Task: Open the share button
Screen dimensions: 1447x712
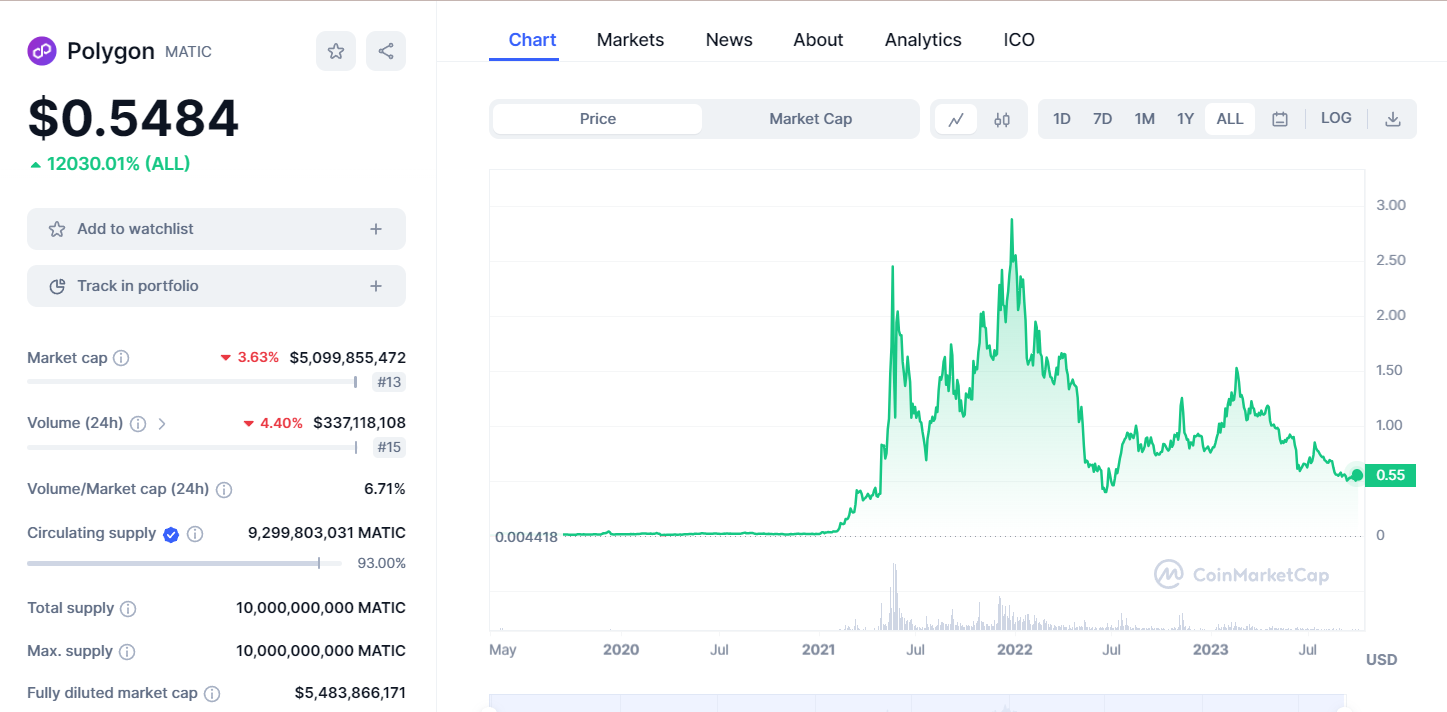Action: pyautogui.click(x=386, y=51)
